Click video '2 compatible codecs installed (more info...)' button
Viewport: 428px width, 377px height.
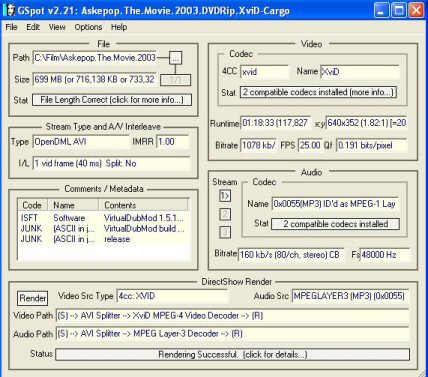[318, 92]
